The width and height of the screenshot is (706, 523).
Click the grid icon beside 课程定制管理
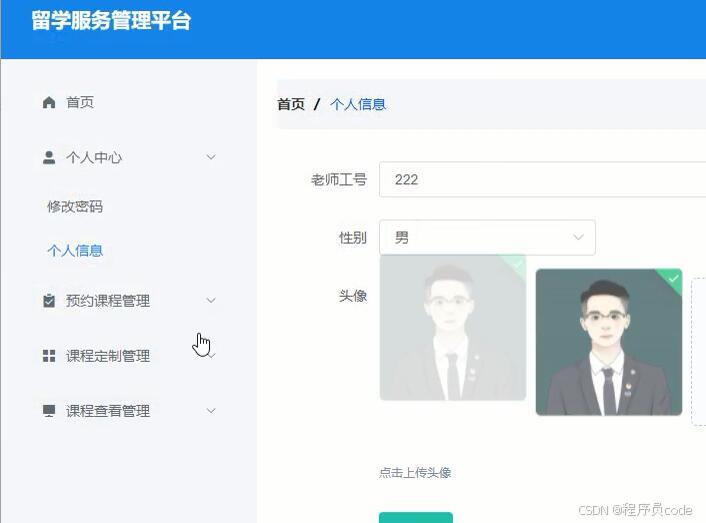(49, 356)
